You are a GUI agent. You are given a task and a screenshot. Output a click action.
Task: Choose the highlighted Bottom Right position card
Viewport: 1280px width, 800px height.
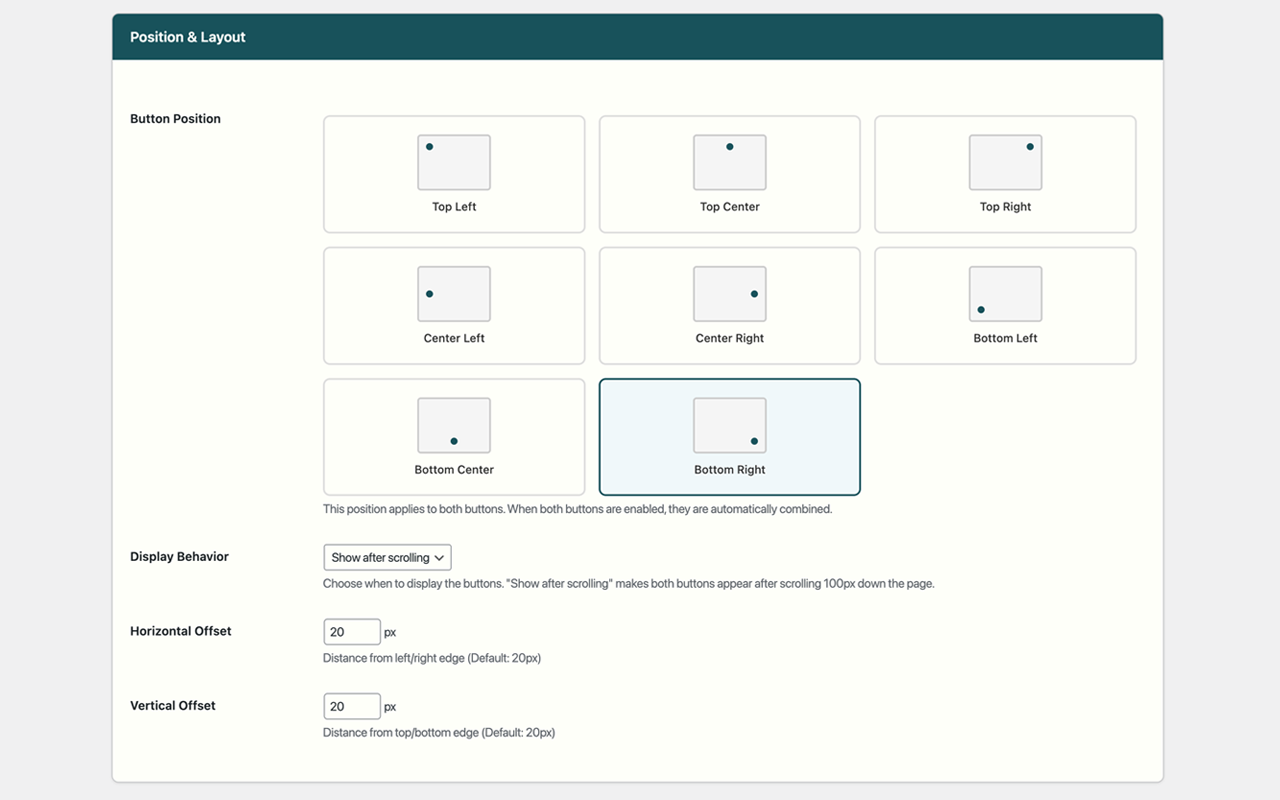tap(729, 437)
